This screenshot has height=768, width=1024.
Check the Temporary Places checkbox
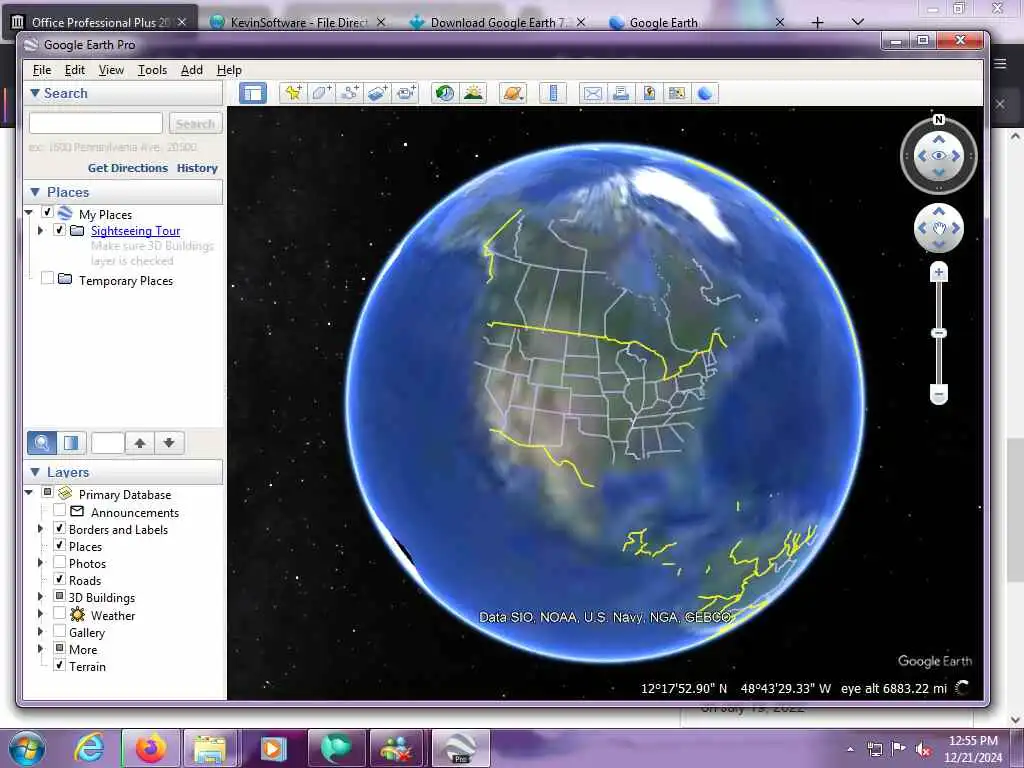coord(47,278)
